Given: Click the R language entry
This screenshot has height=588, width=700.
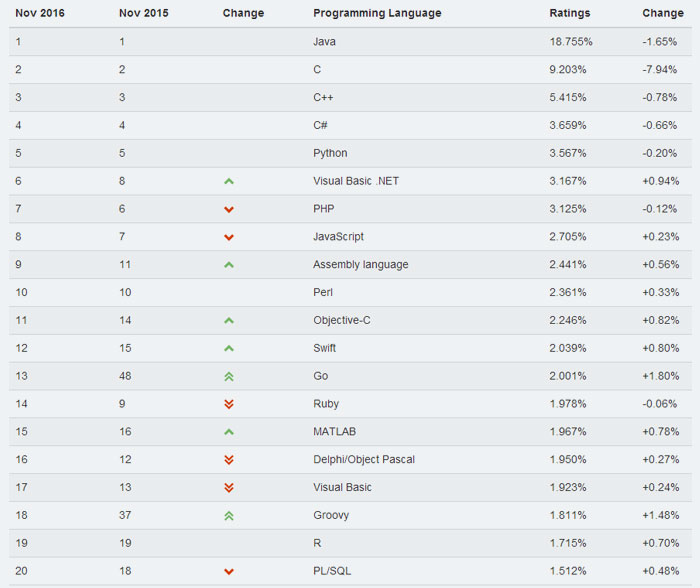Looking at the screenshot, I should (317, 543).
